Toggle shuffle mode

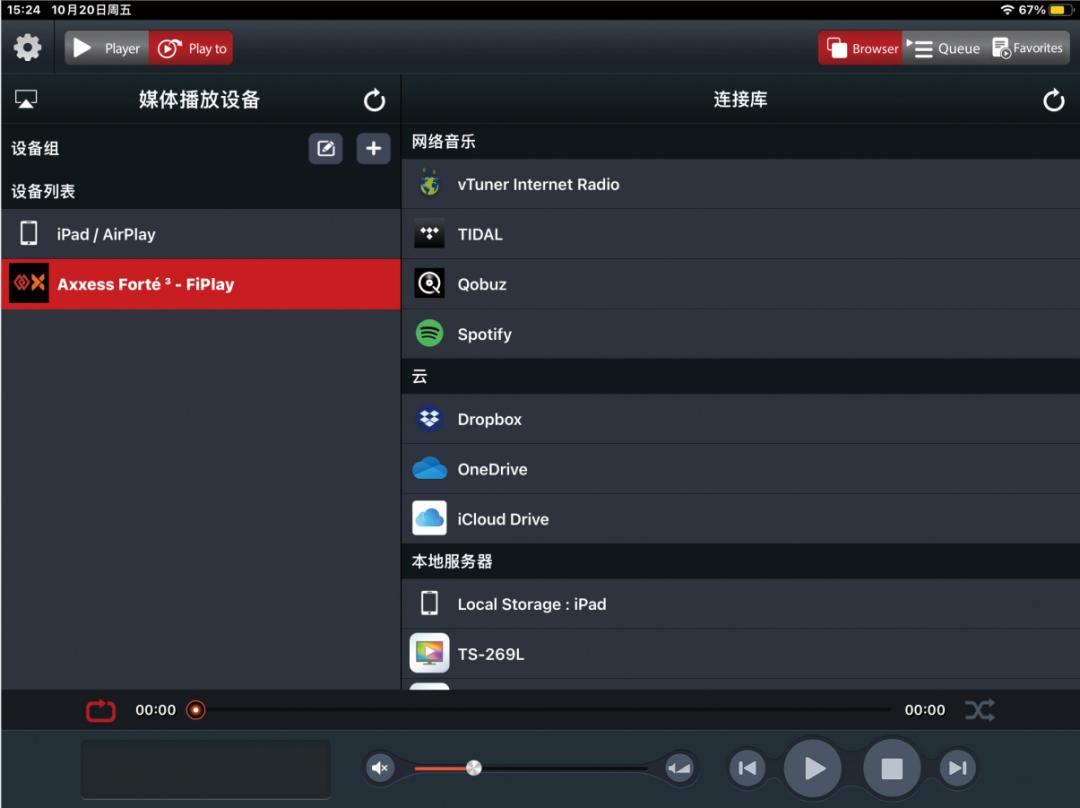coord(979,710)
